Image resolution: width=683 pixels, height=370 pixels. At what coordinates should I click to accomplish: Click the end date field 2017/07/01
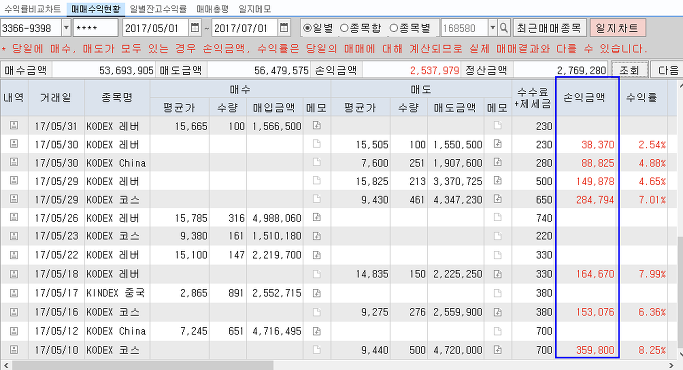244,28
